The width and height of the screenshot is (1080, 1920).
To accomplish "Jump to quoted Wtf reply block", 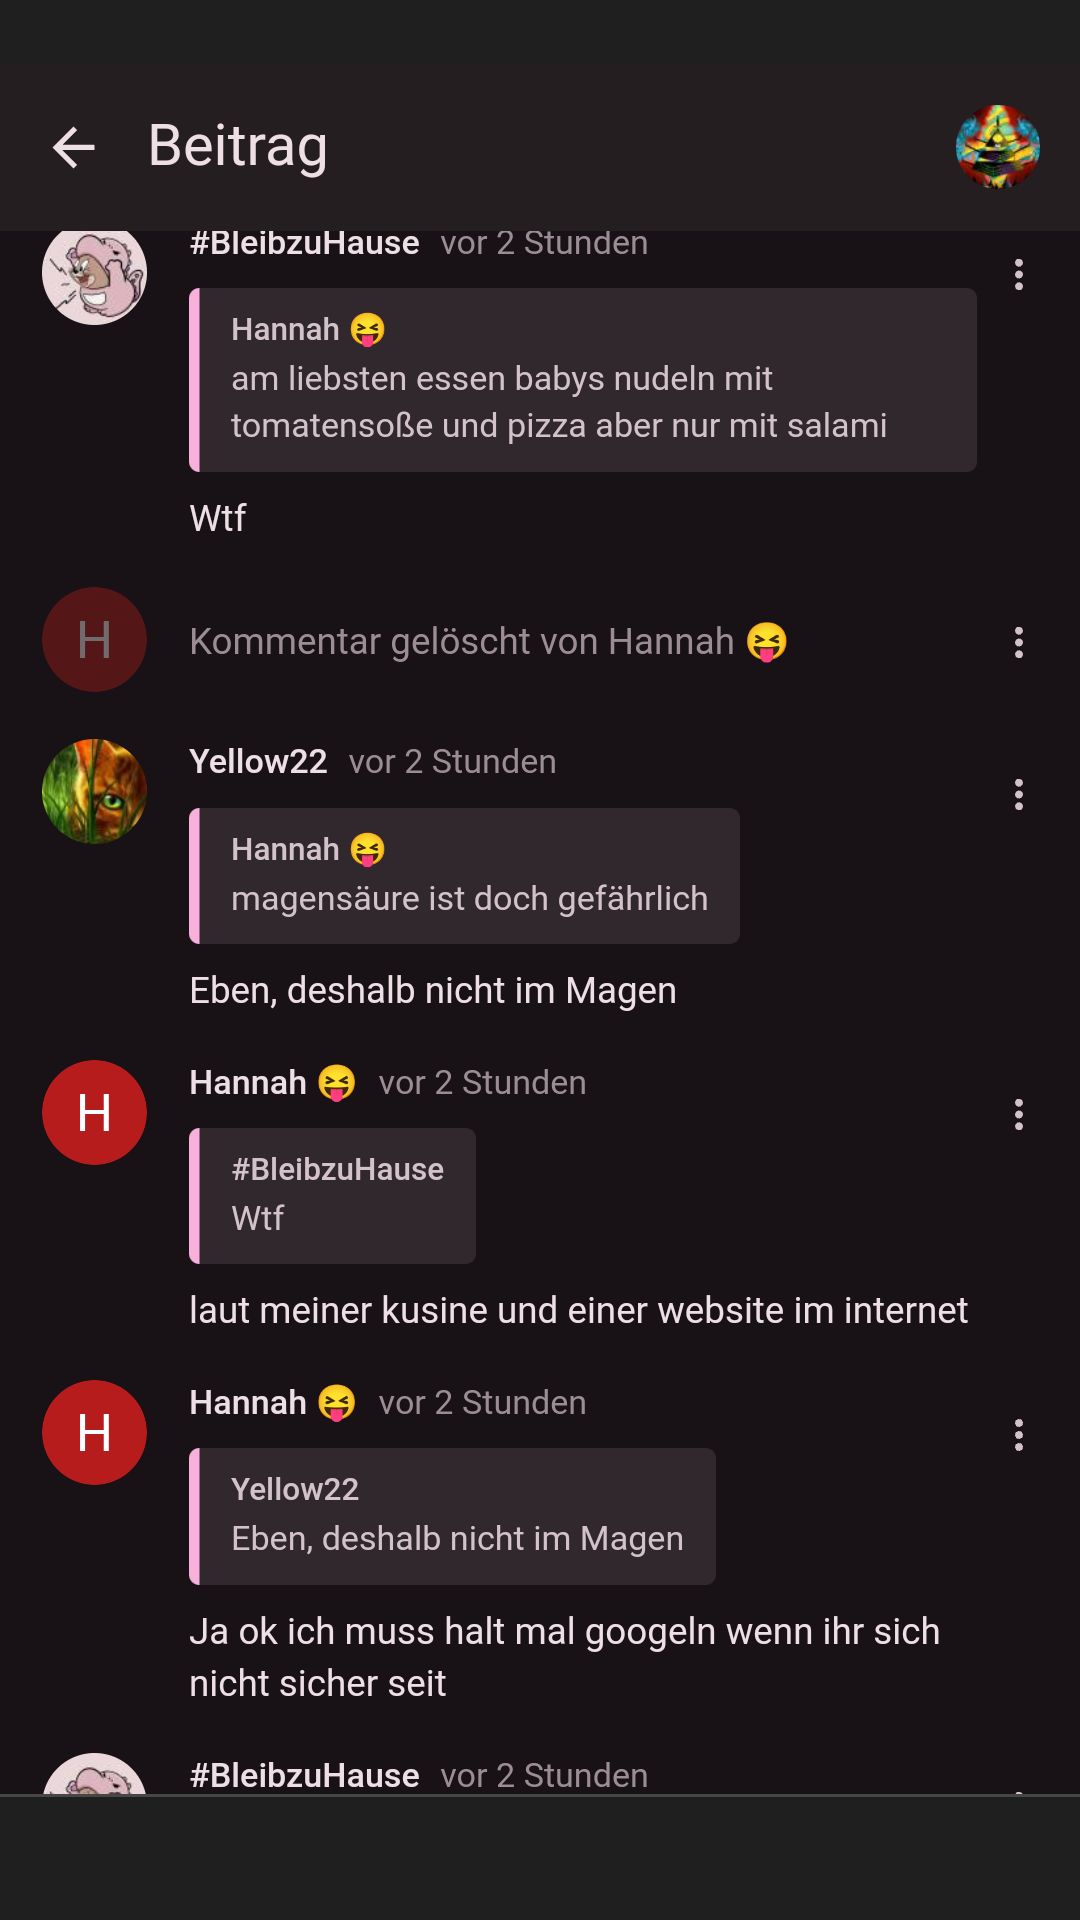I will coord(332,1196).
